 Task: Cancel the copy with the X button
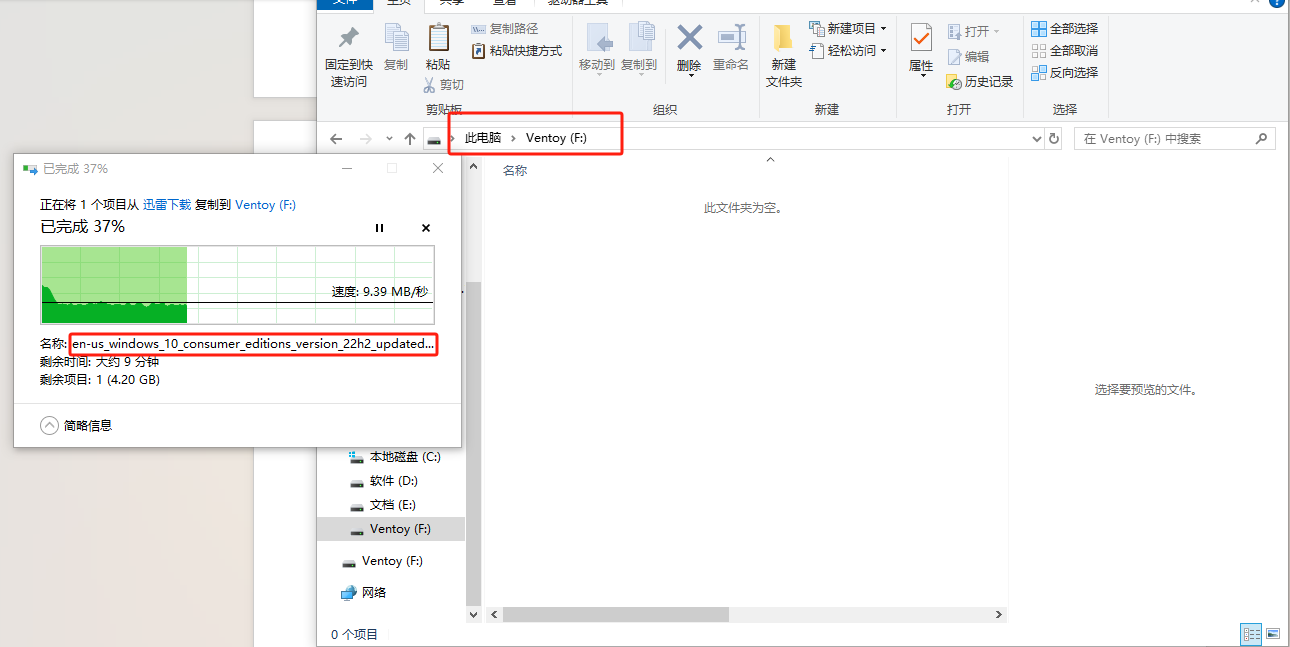[x=425, y=228]
